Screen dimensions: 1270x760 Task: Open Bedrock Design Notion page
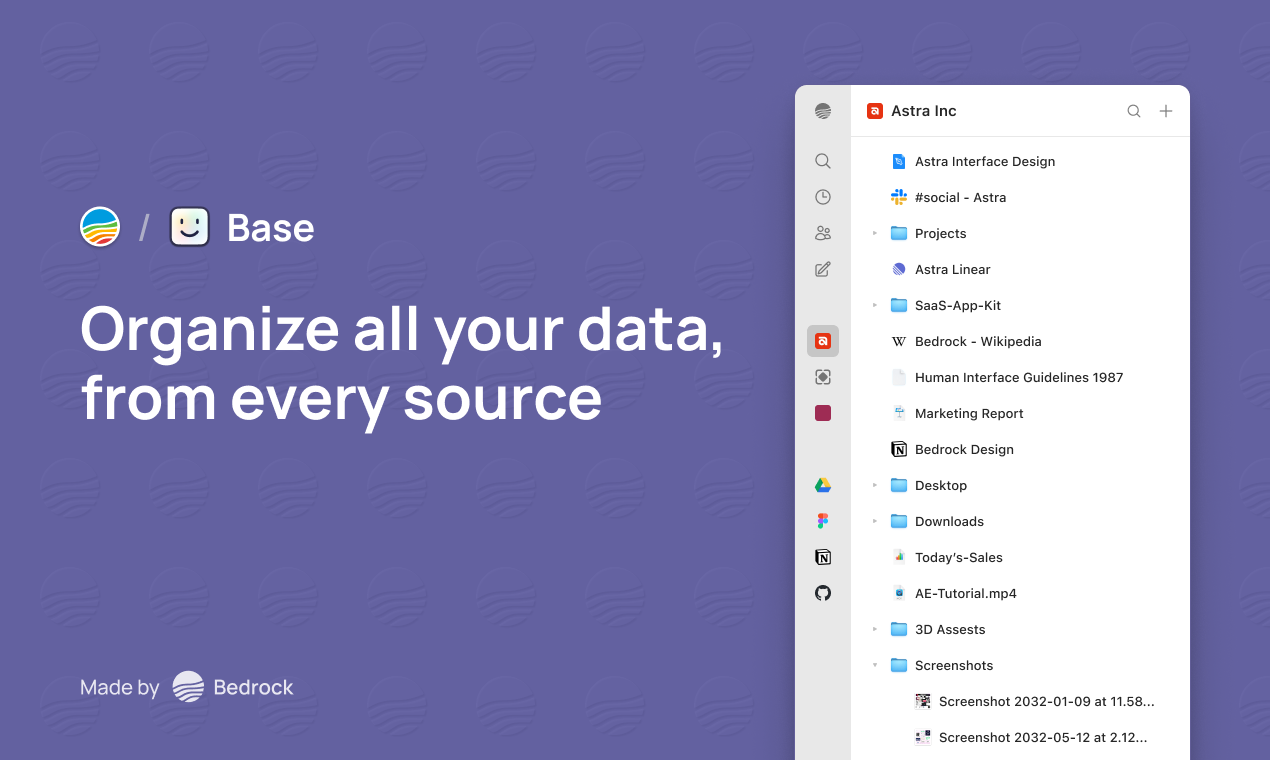click(x=1020, y=449)
